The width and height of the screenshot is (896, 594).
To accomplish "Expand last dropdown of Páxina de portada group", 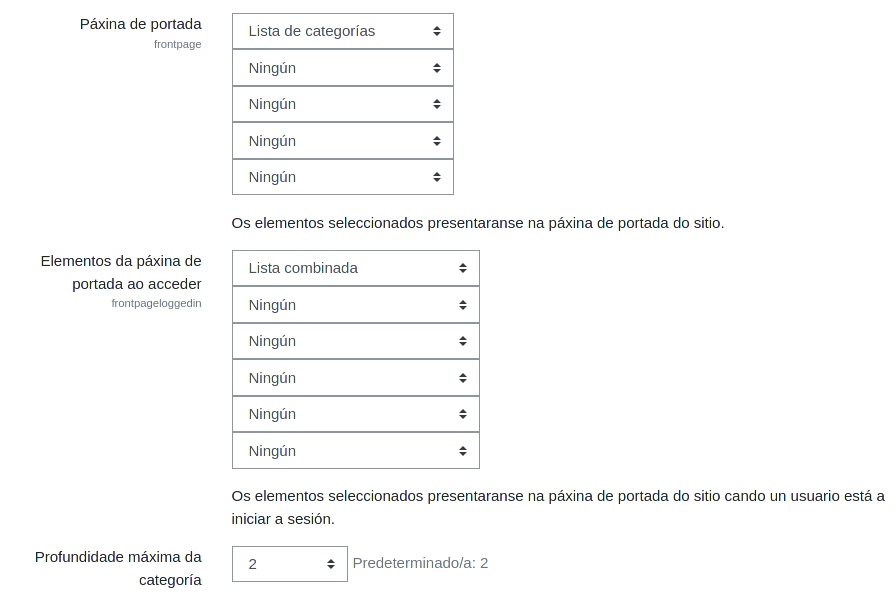I will (x=342, y=177).
